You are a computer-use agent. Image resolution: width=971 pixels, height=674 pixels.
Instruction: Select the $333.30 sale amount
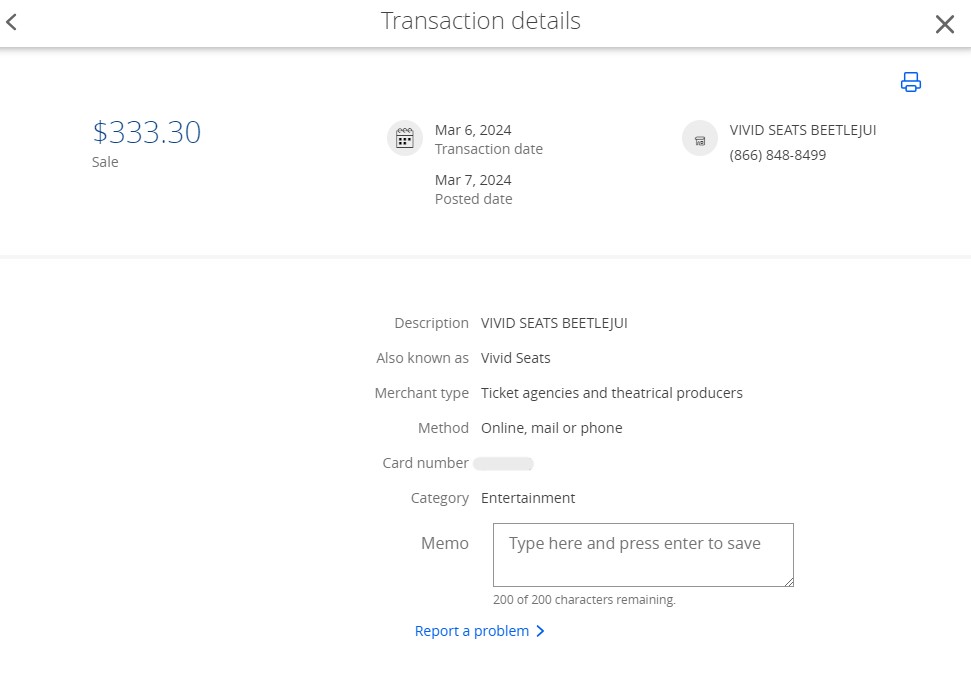(147, 132)
